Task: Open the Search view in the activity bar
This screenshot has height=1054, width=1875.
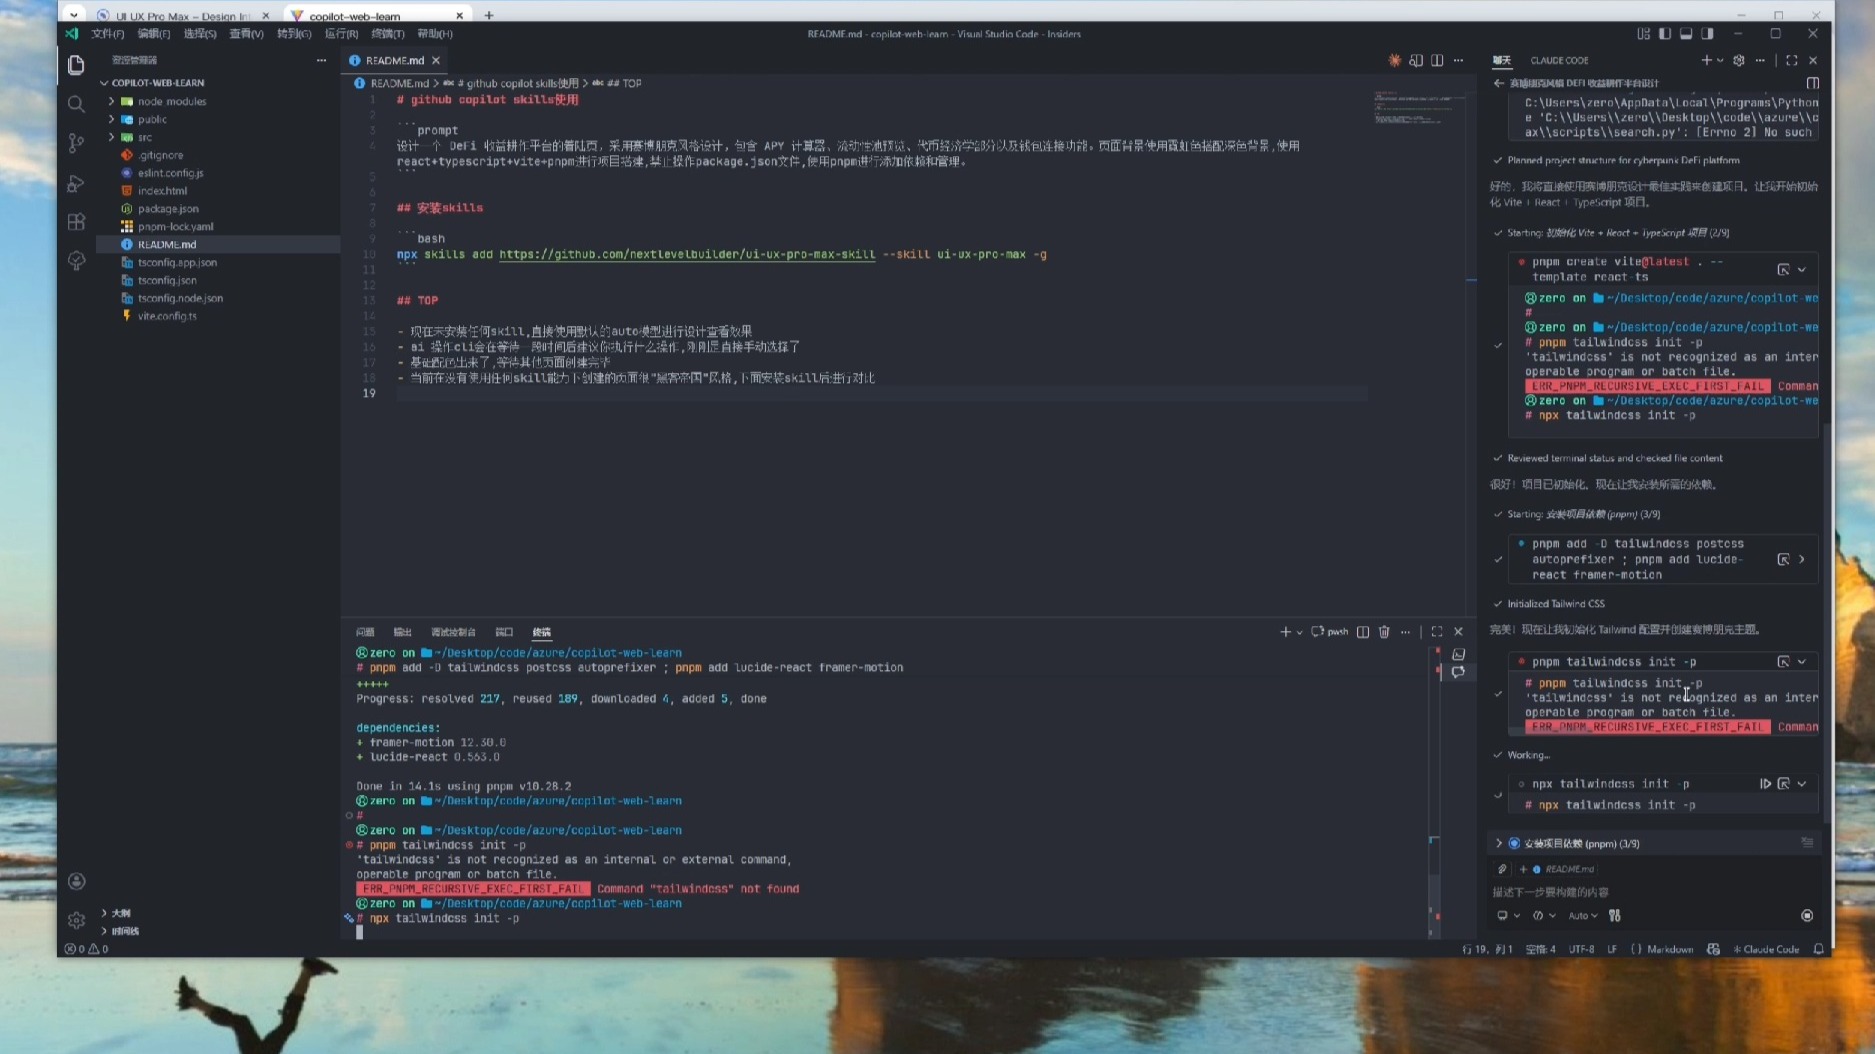Action: (76, 104)
